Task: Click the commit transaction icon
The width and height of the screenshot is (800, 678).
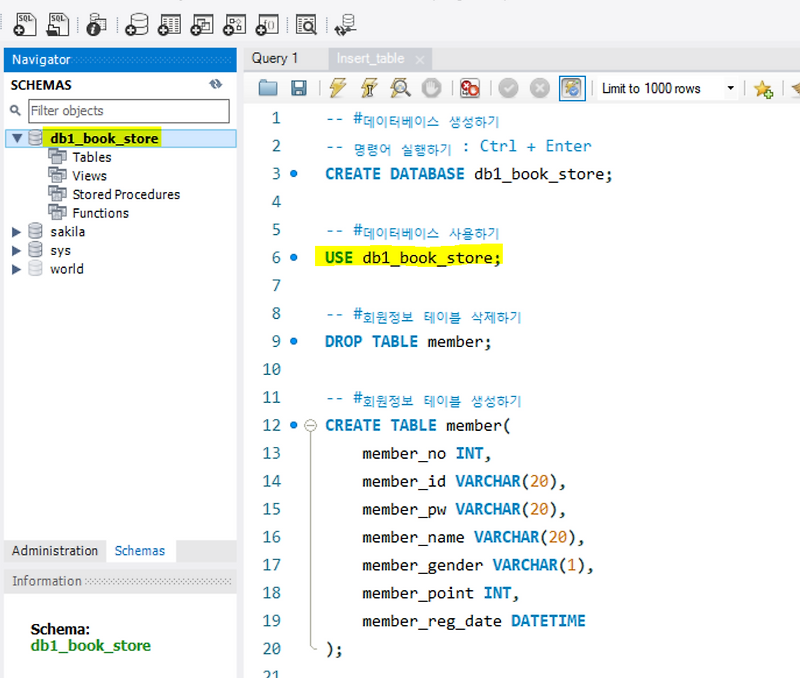Action: click(508, 88)
